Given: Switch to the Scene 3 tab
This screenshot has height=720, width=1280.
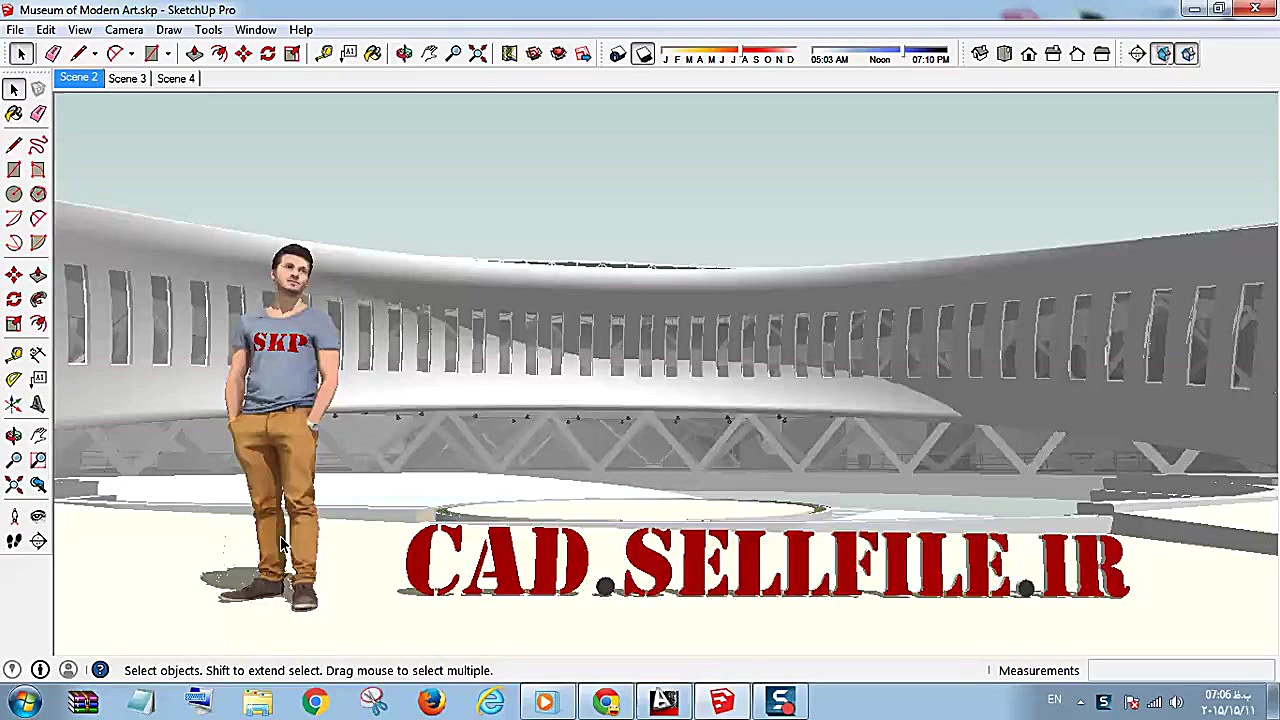Looking at the screenshot, I should pyautogui.click(x=127, y=78).
